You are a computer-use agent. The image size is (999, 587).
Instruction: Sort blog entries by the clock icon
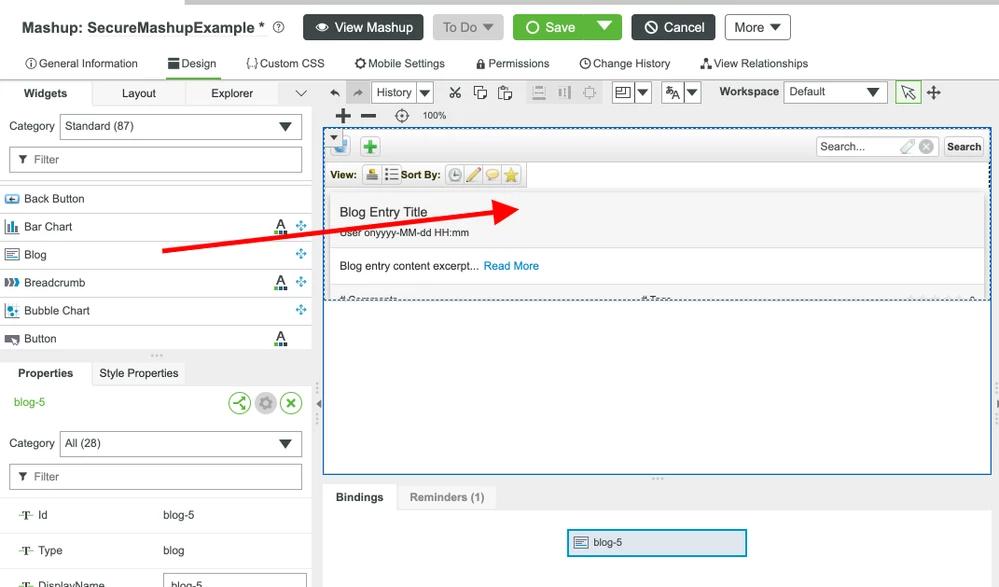click(454, 175)
